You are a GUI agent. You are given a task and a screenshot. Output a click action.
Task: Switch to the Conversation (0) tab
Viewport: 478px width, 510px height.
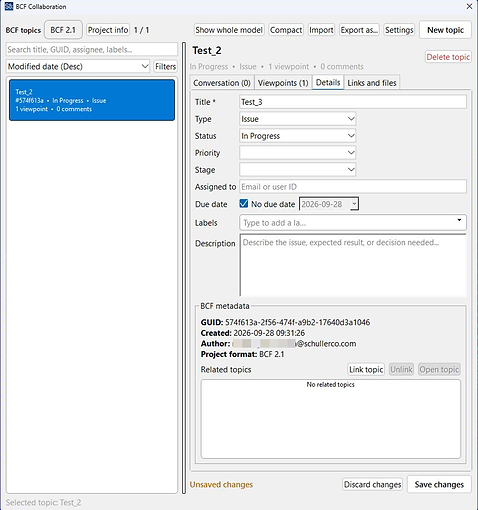pyautogui.click(x=222, y=83)
